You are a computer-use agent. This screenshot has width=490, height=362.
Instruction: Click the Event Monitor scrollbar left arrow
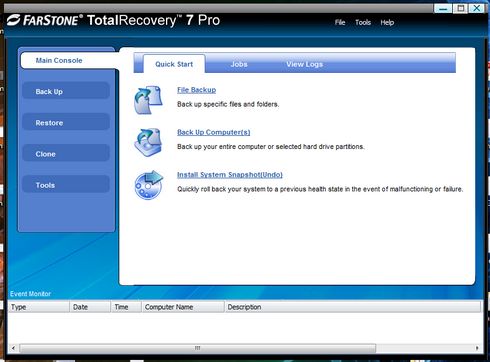click(x=13, y=348)
